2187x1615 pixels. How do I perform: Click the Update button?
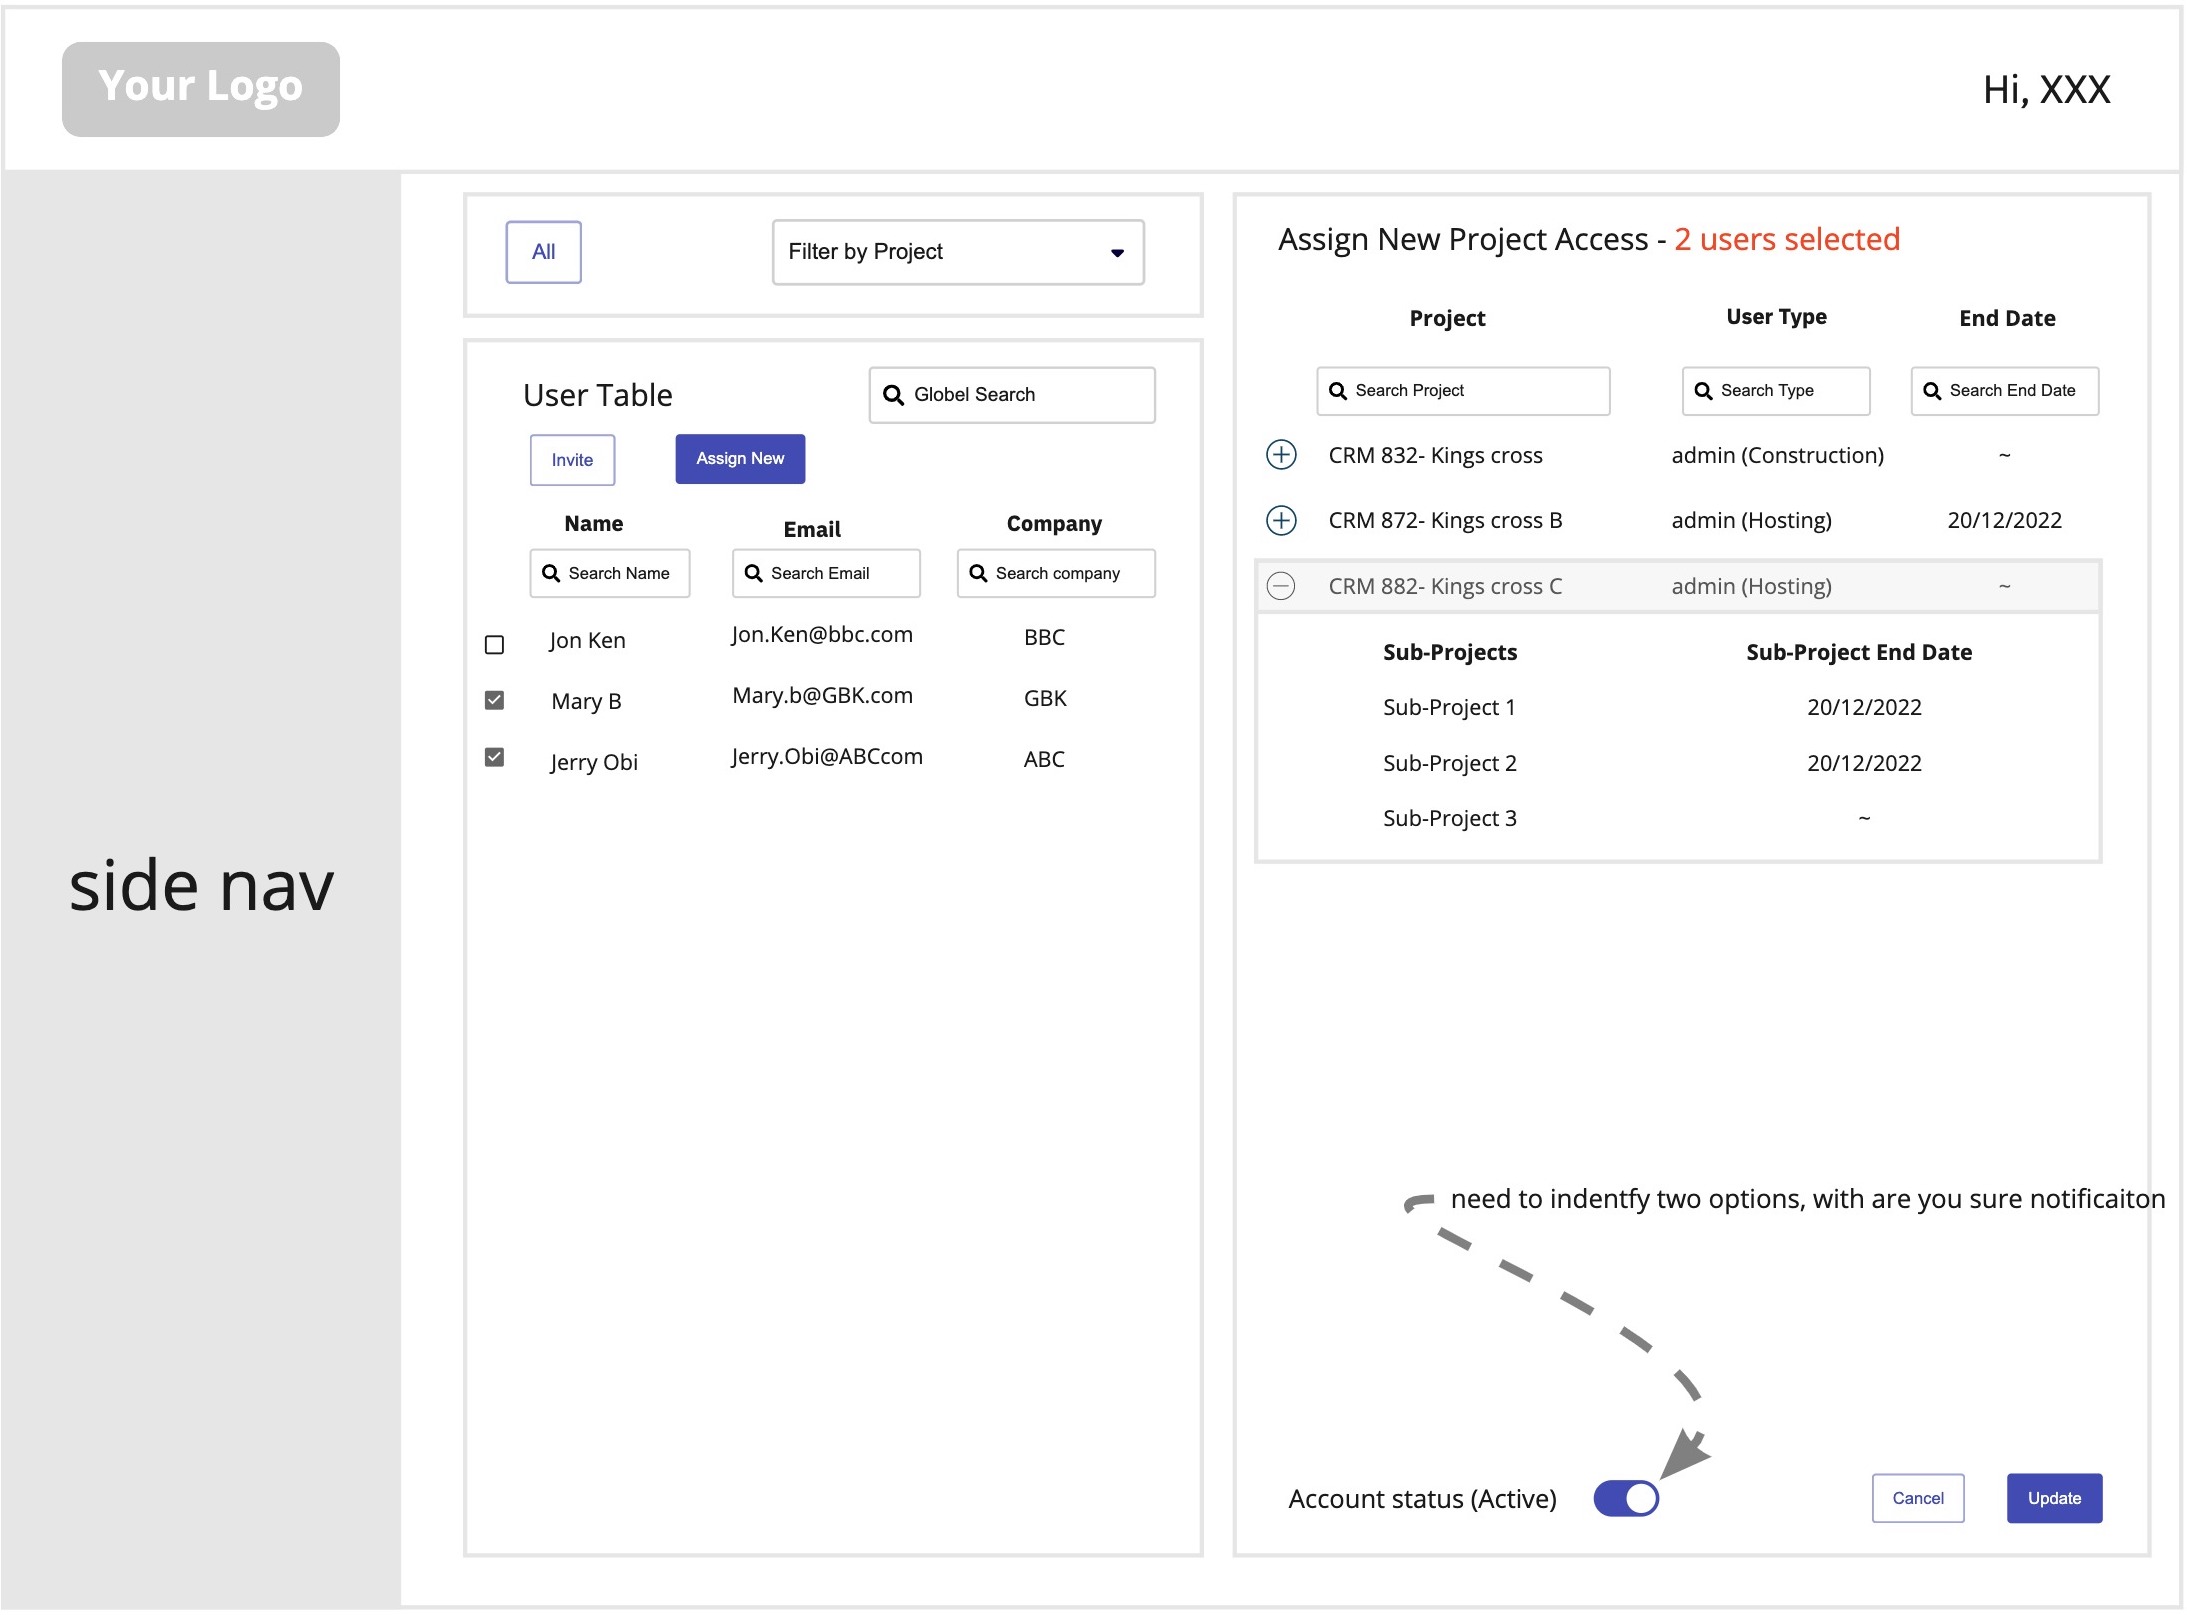coord(2053,1497)
